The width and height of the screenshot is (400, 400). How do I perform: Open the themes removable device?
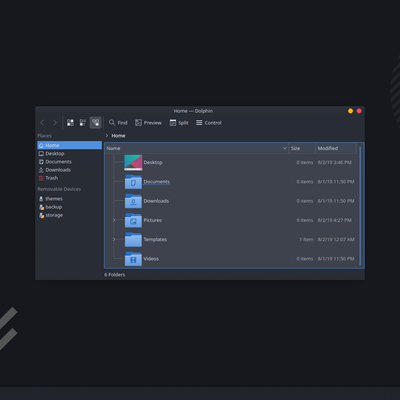coord(70,199)
